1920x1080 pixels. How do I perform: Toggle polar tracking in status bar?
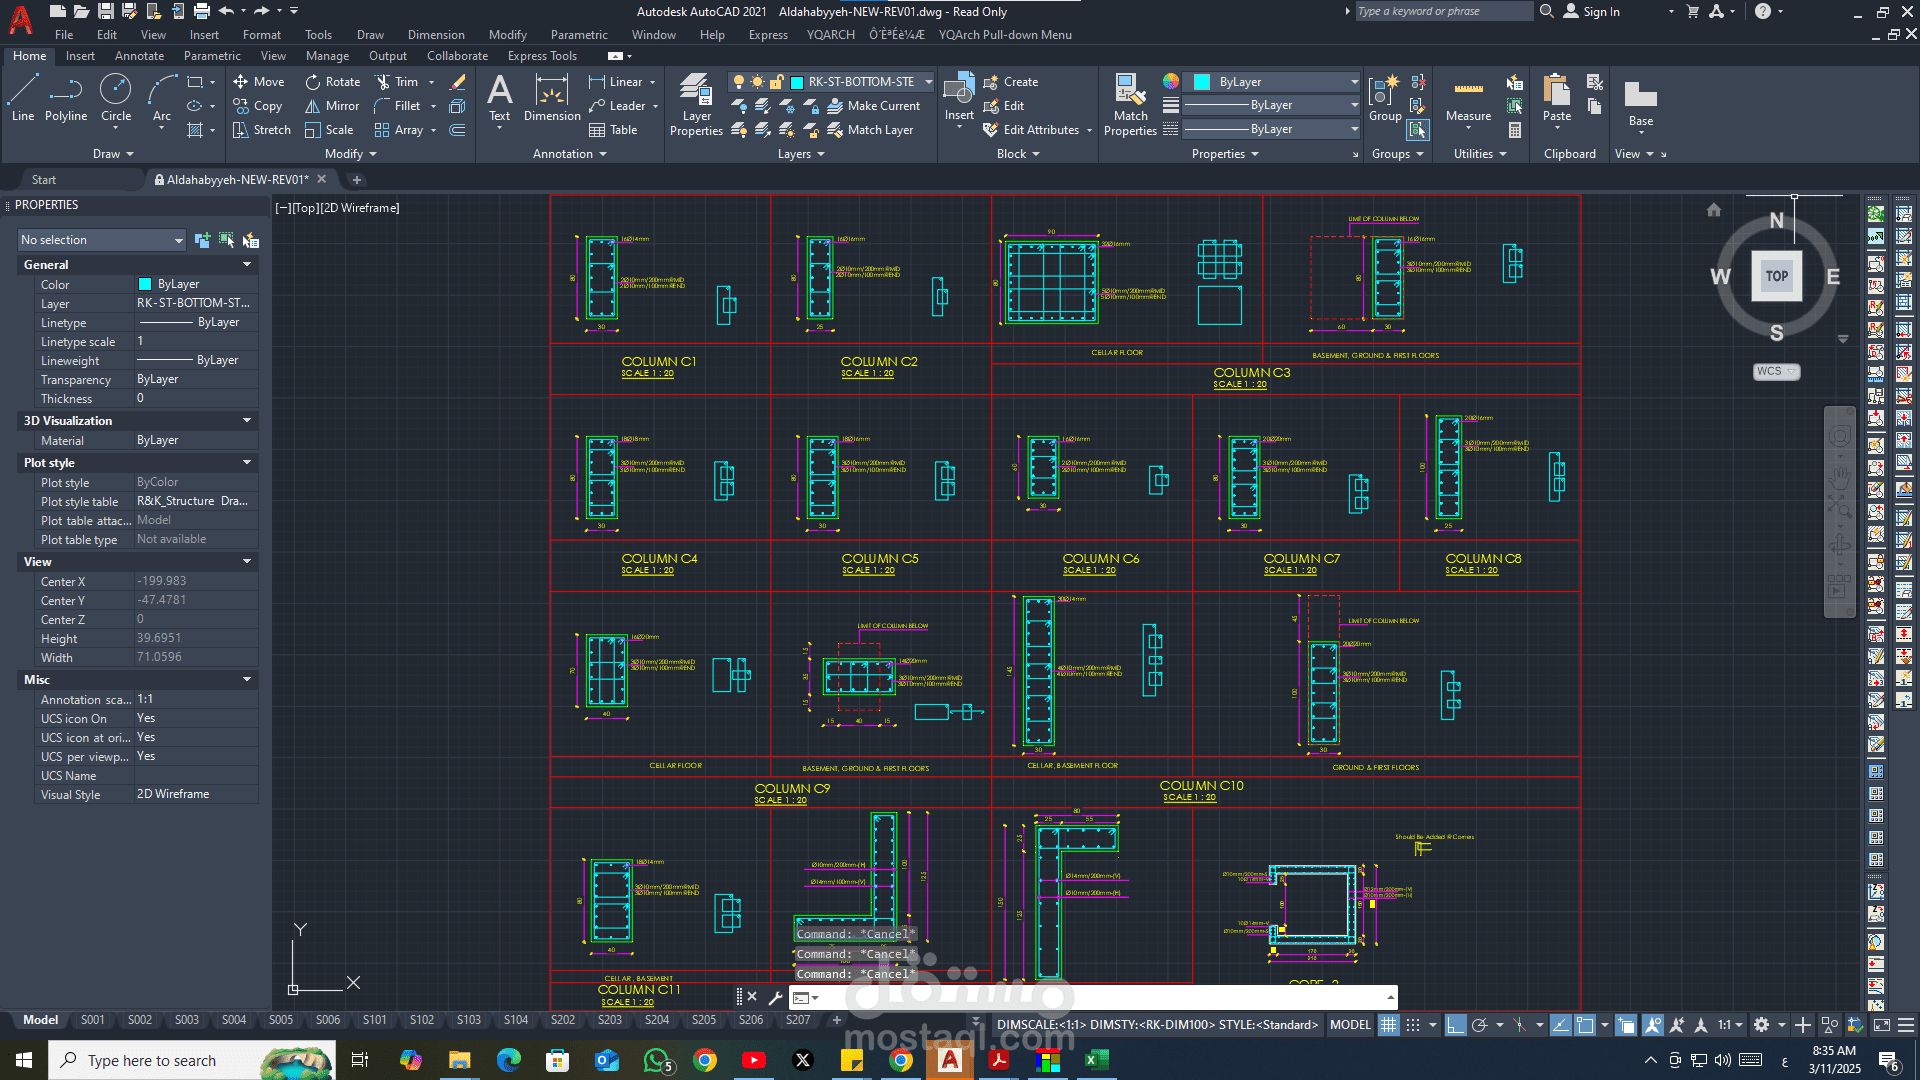coord(1480,1025)
